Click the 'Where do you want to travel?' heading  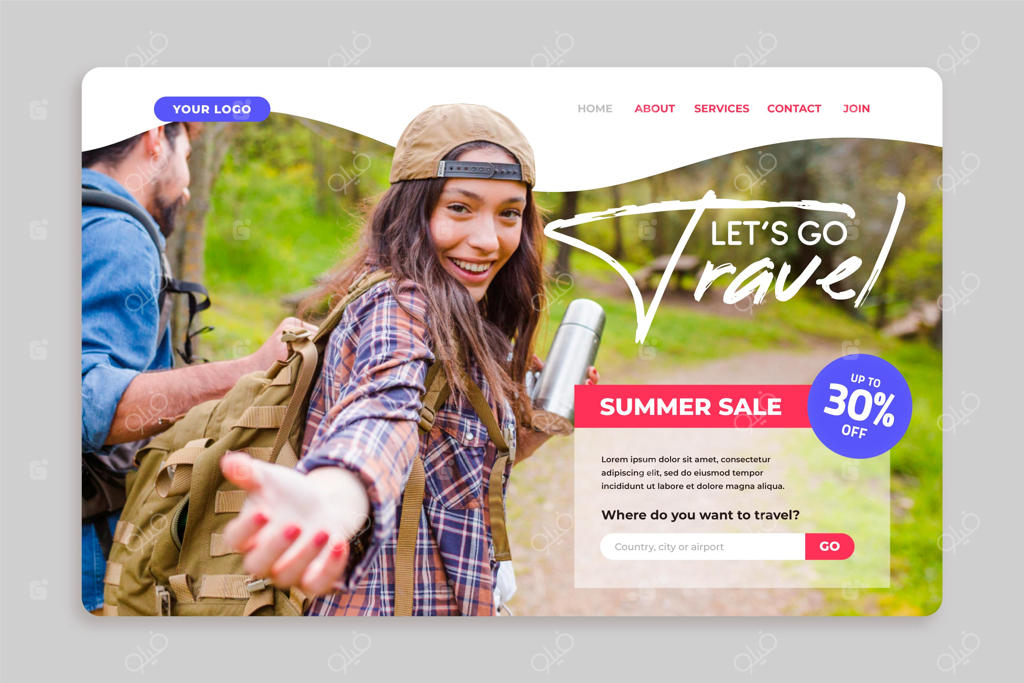click(700, 515)
